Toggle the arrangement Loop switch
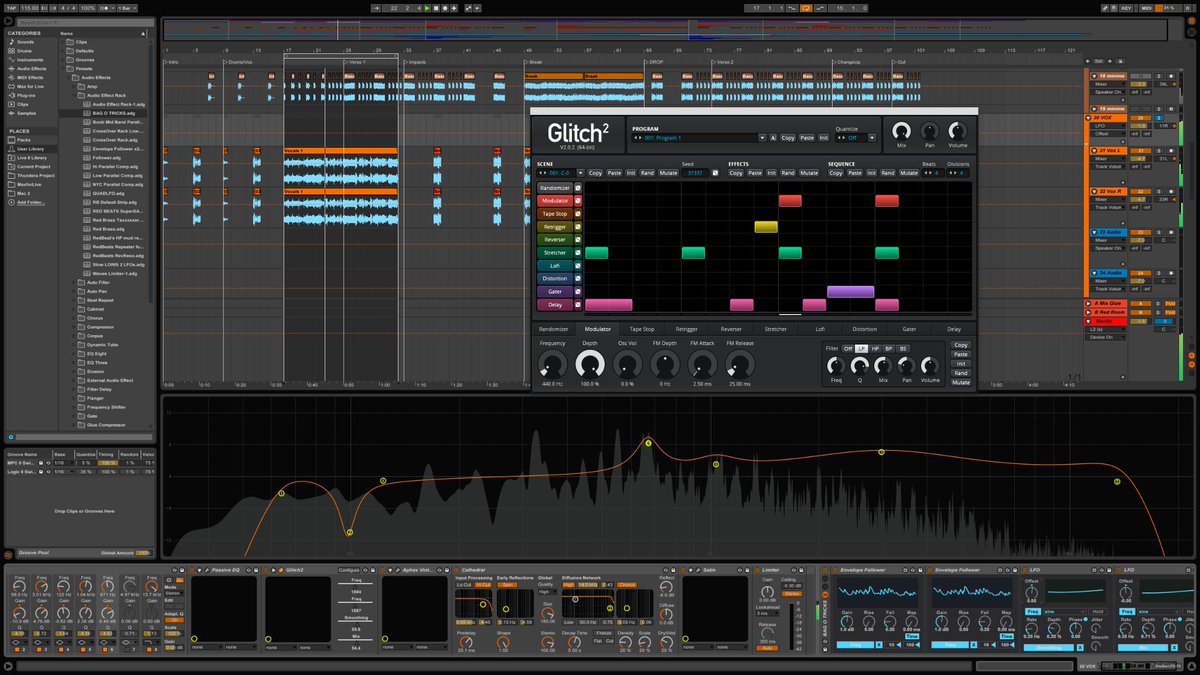Image resolution: width=1200 pixels, height=675 pixels. pos(806,8)
